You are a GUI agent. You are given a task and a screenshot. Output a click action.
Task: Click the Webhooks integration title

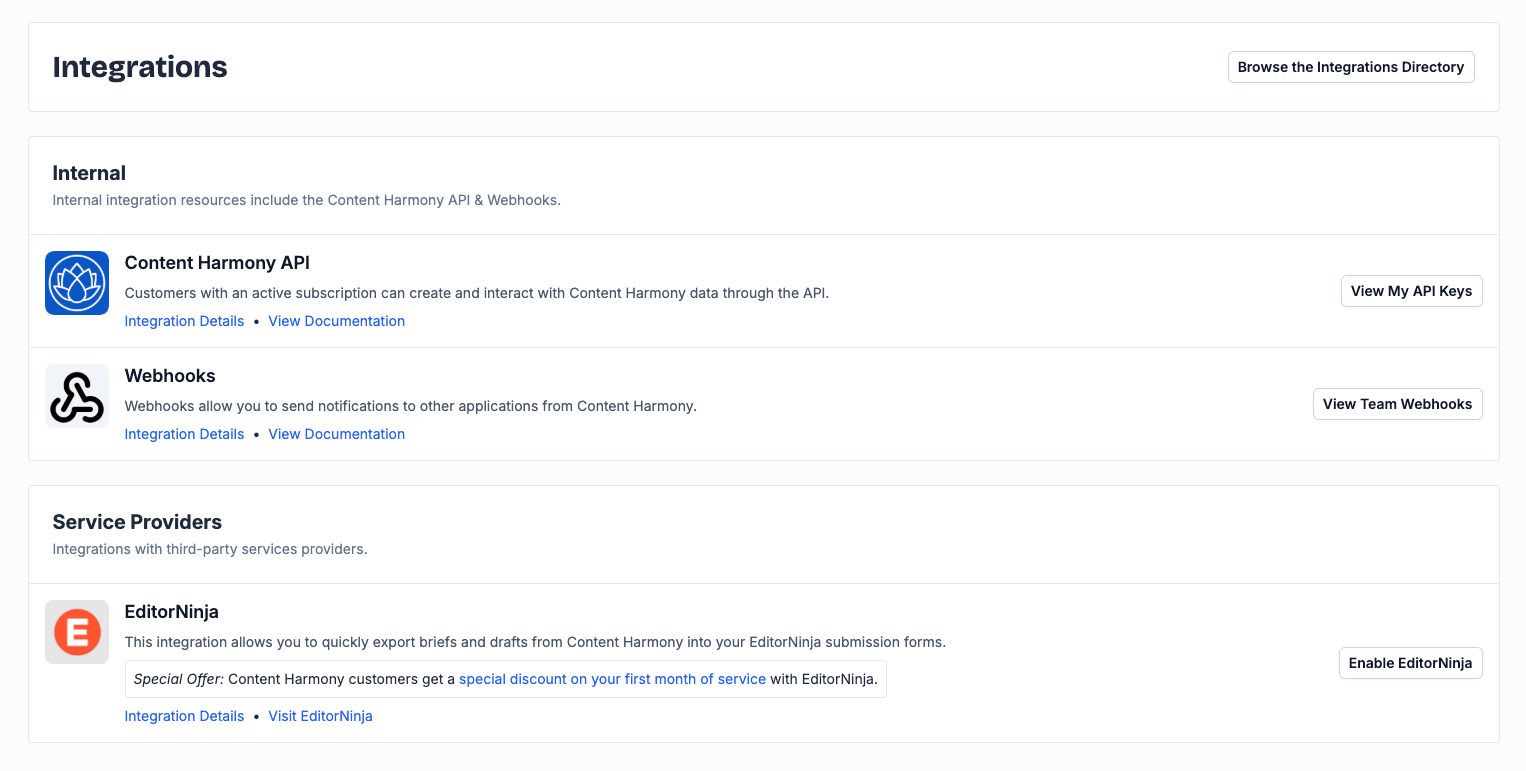(x=170, y=376)
